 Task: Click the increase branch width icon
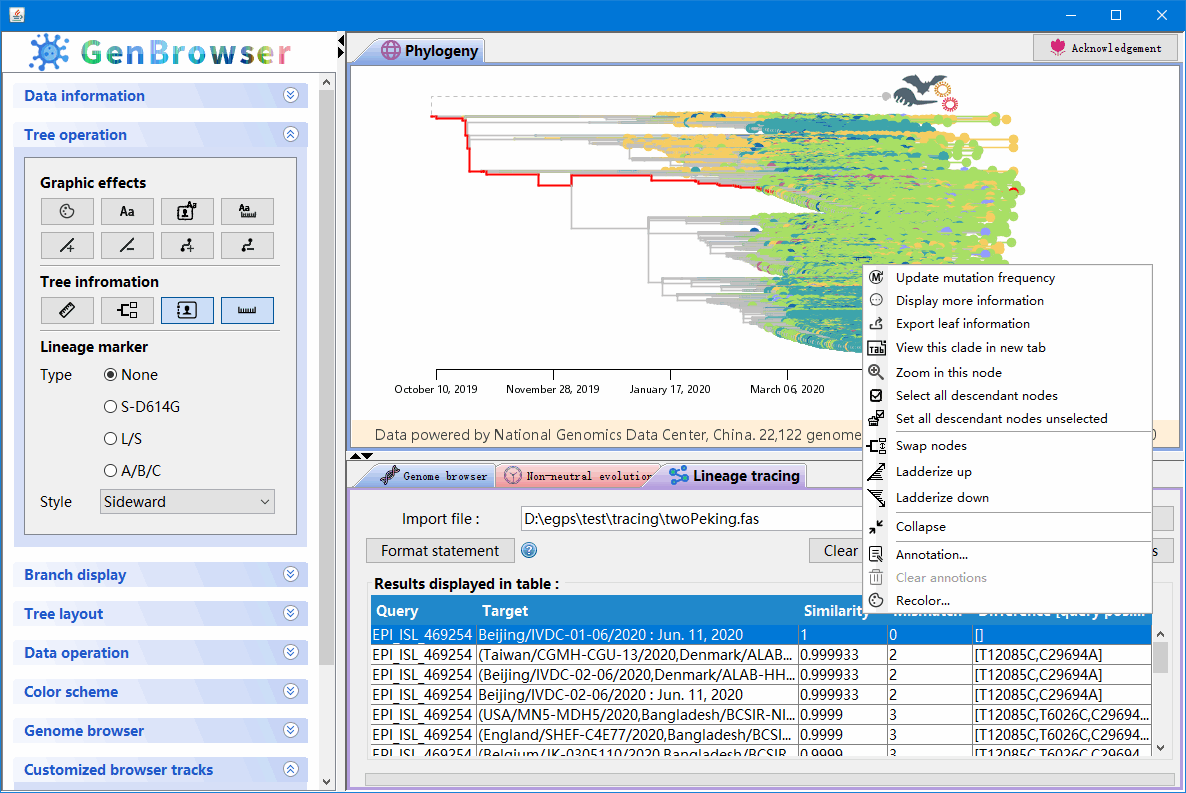(x=67, y=245)
